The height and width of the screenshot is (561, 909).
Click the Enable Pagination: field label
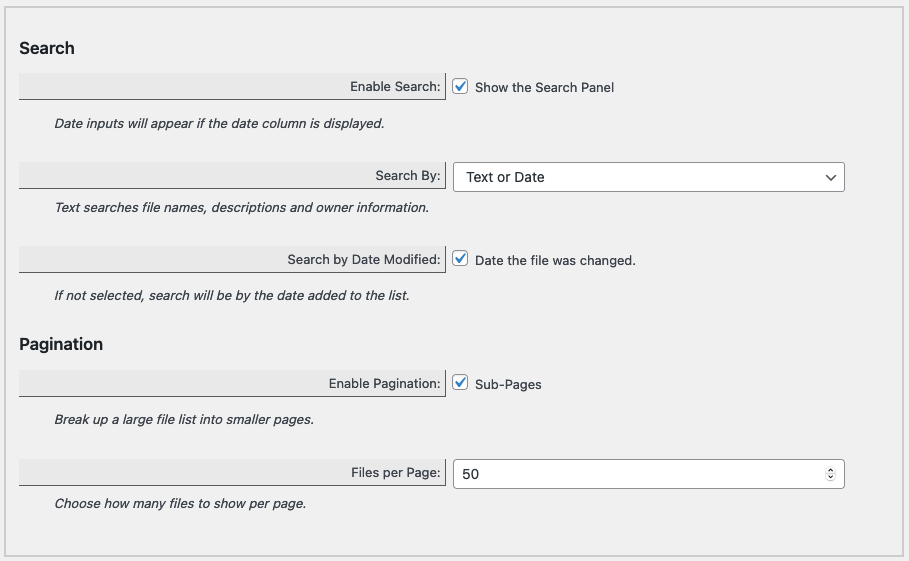[385, 384]
